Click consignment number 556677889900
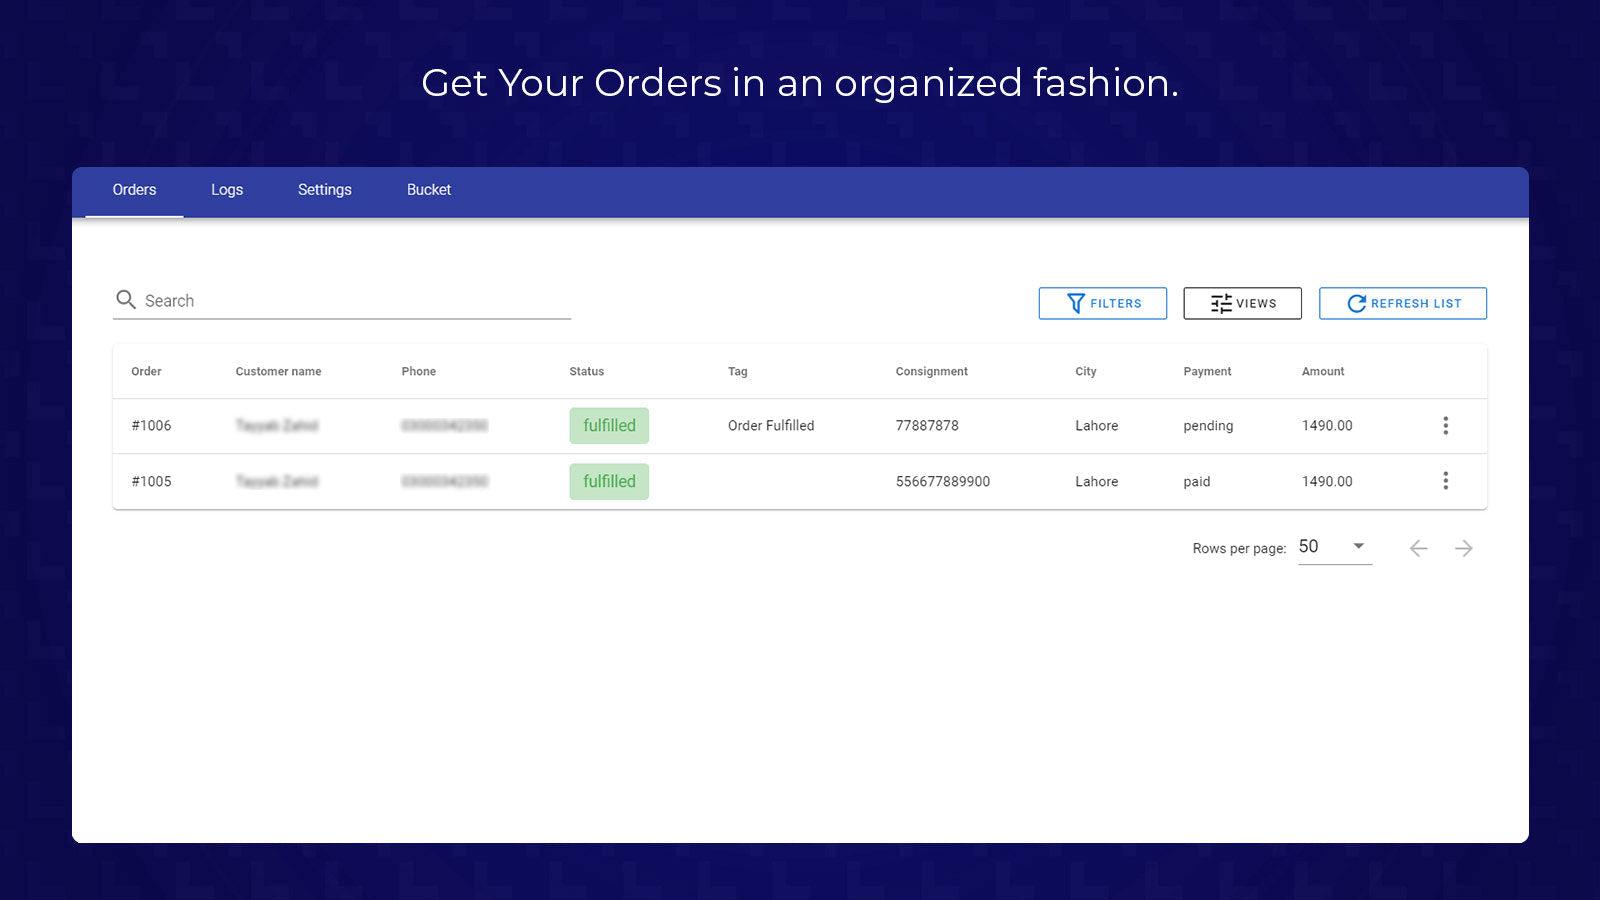 pos(942,481)
